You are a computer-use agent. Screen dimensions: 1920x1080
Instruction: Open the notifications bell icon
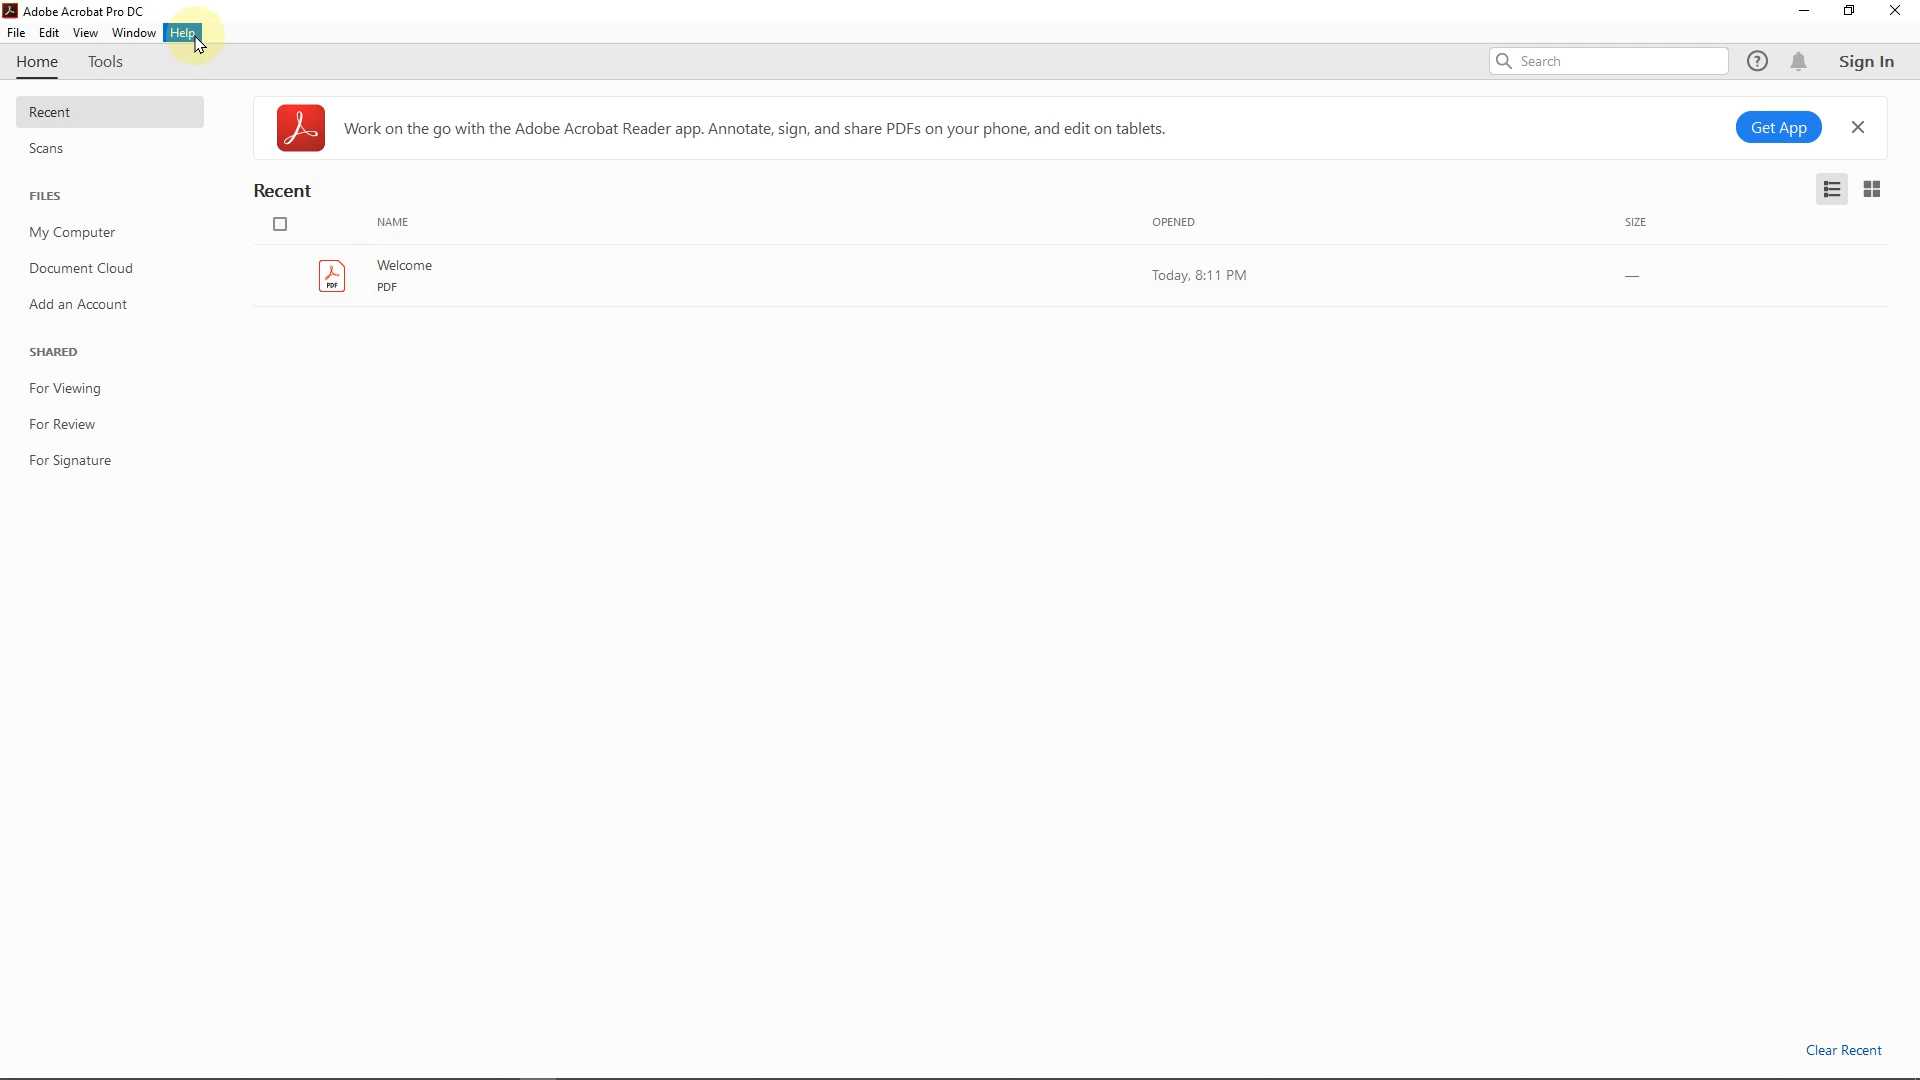tap(1799, 62)
